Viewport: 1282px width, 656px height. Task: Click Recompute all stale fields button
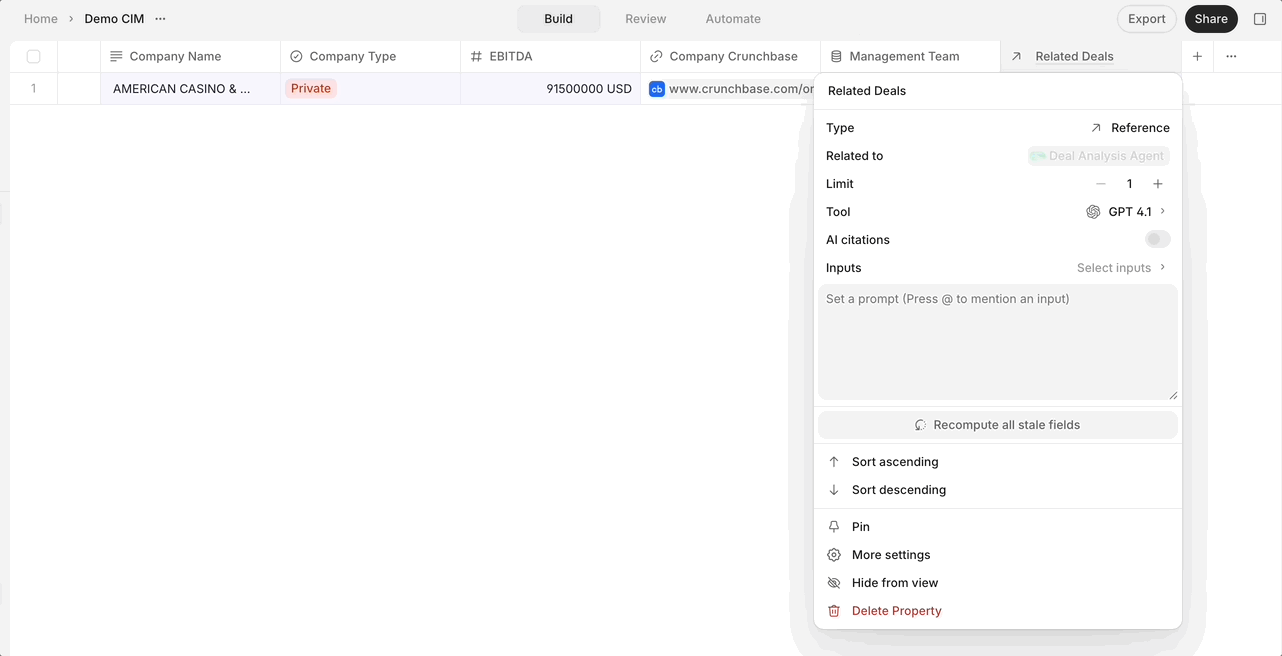[998, 425]
